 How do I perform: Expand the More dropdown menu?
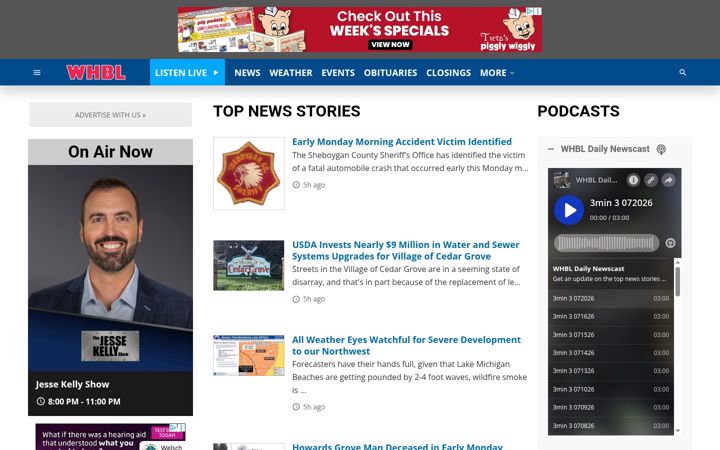497,73
